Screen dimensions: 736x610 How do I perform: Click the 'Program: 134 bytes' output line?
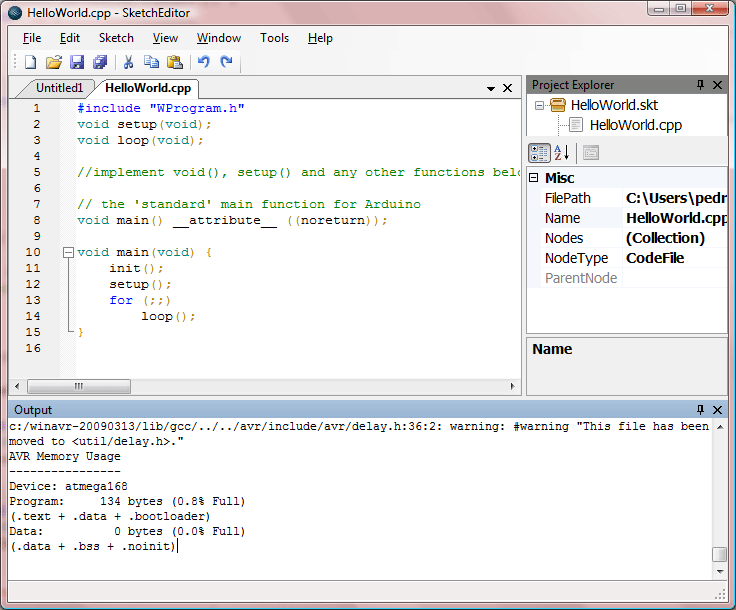tap(127, 502)
